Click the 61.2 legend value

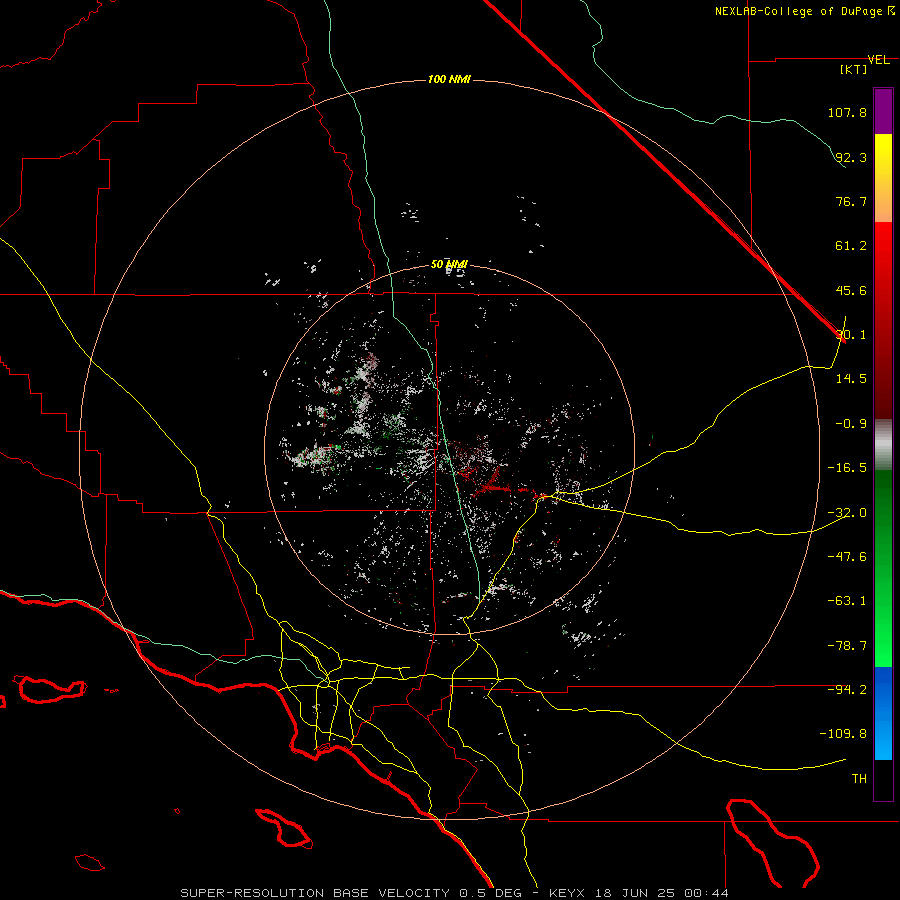tap(851, 246)
